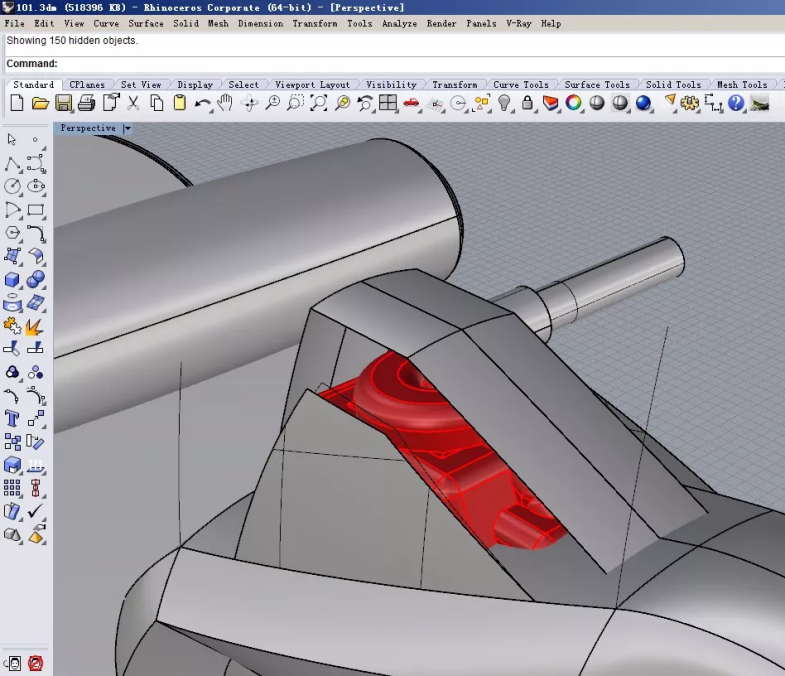Toggle the lock objects padlock icon

(x=527, y=103)
